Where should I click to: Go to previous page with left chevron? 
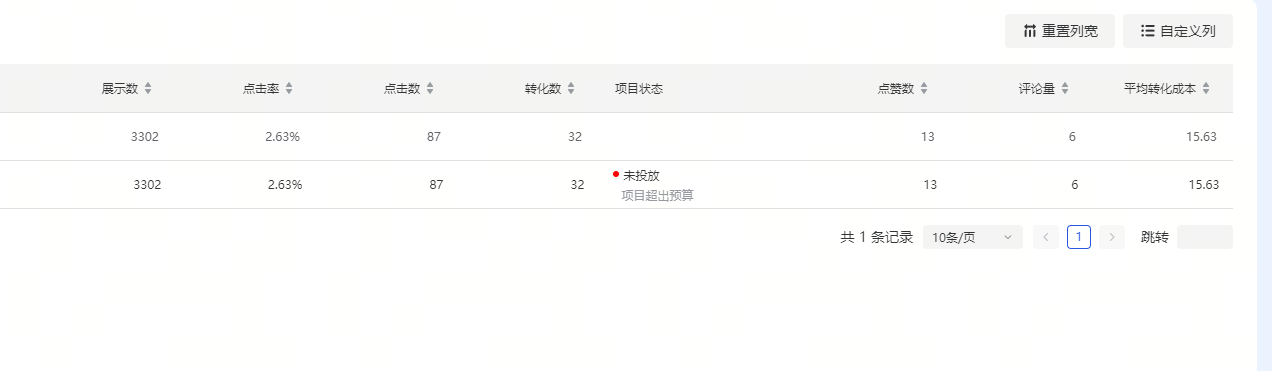click(1046, 237)
